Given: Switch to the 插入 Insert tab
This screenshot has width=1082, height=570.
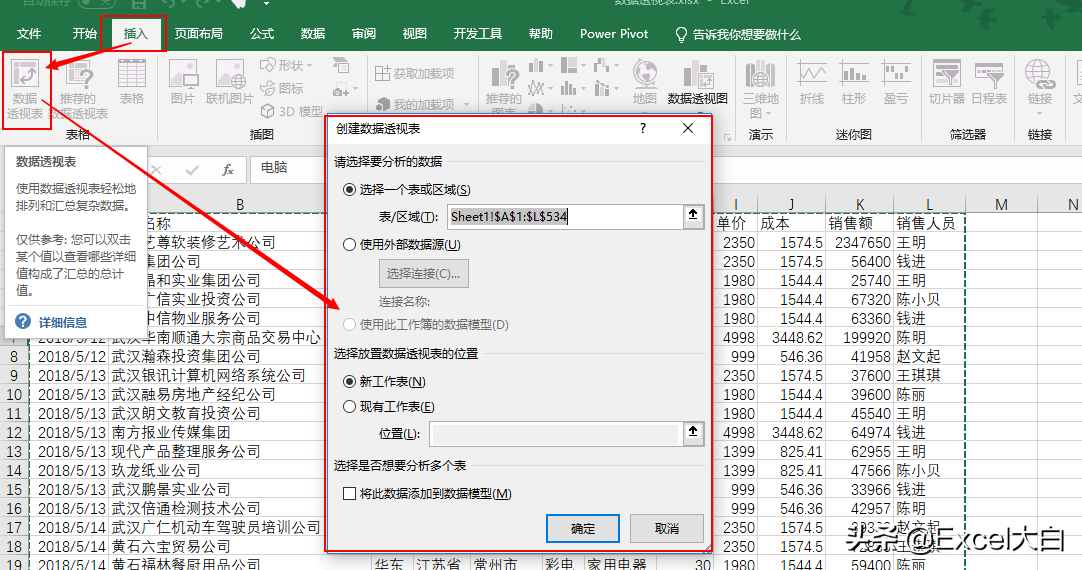Looking at the screenshot, I should [135, 34].
